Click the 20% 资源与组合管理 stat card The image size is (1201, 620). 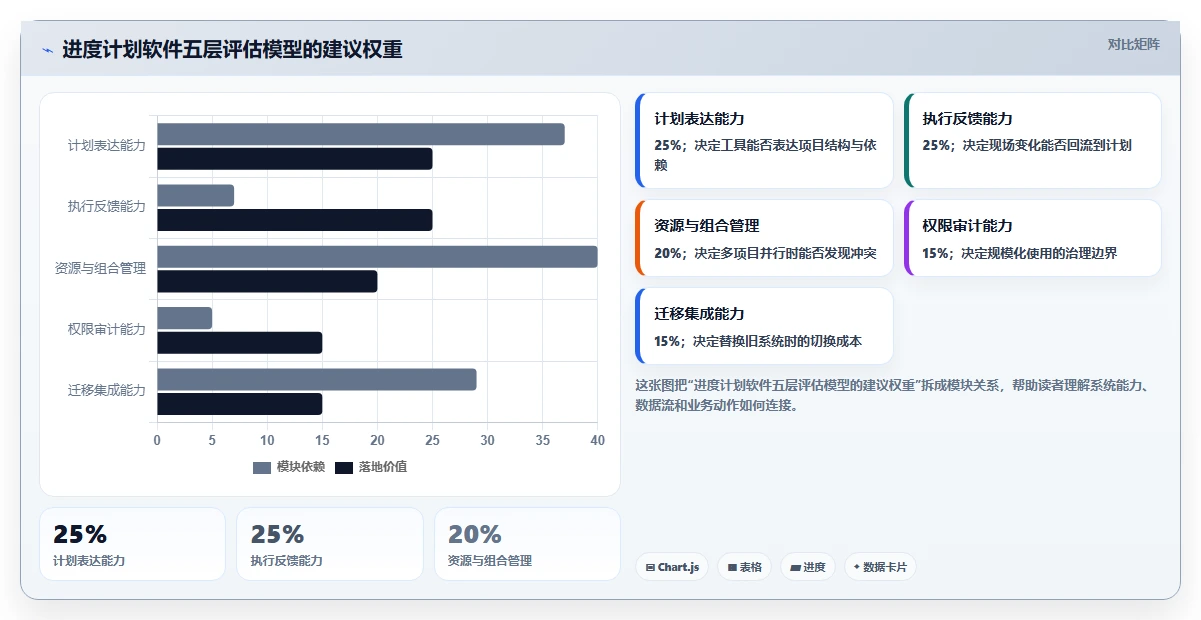[x=527, y=544]
